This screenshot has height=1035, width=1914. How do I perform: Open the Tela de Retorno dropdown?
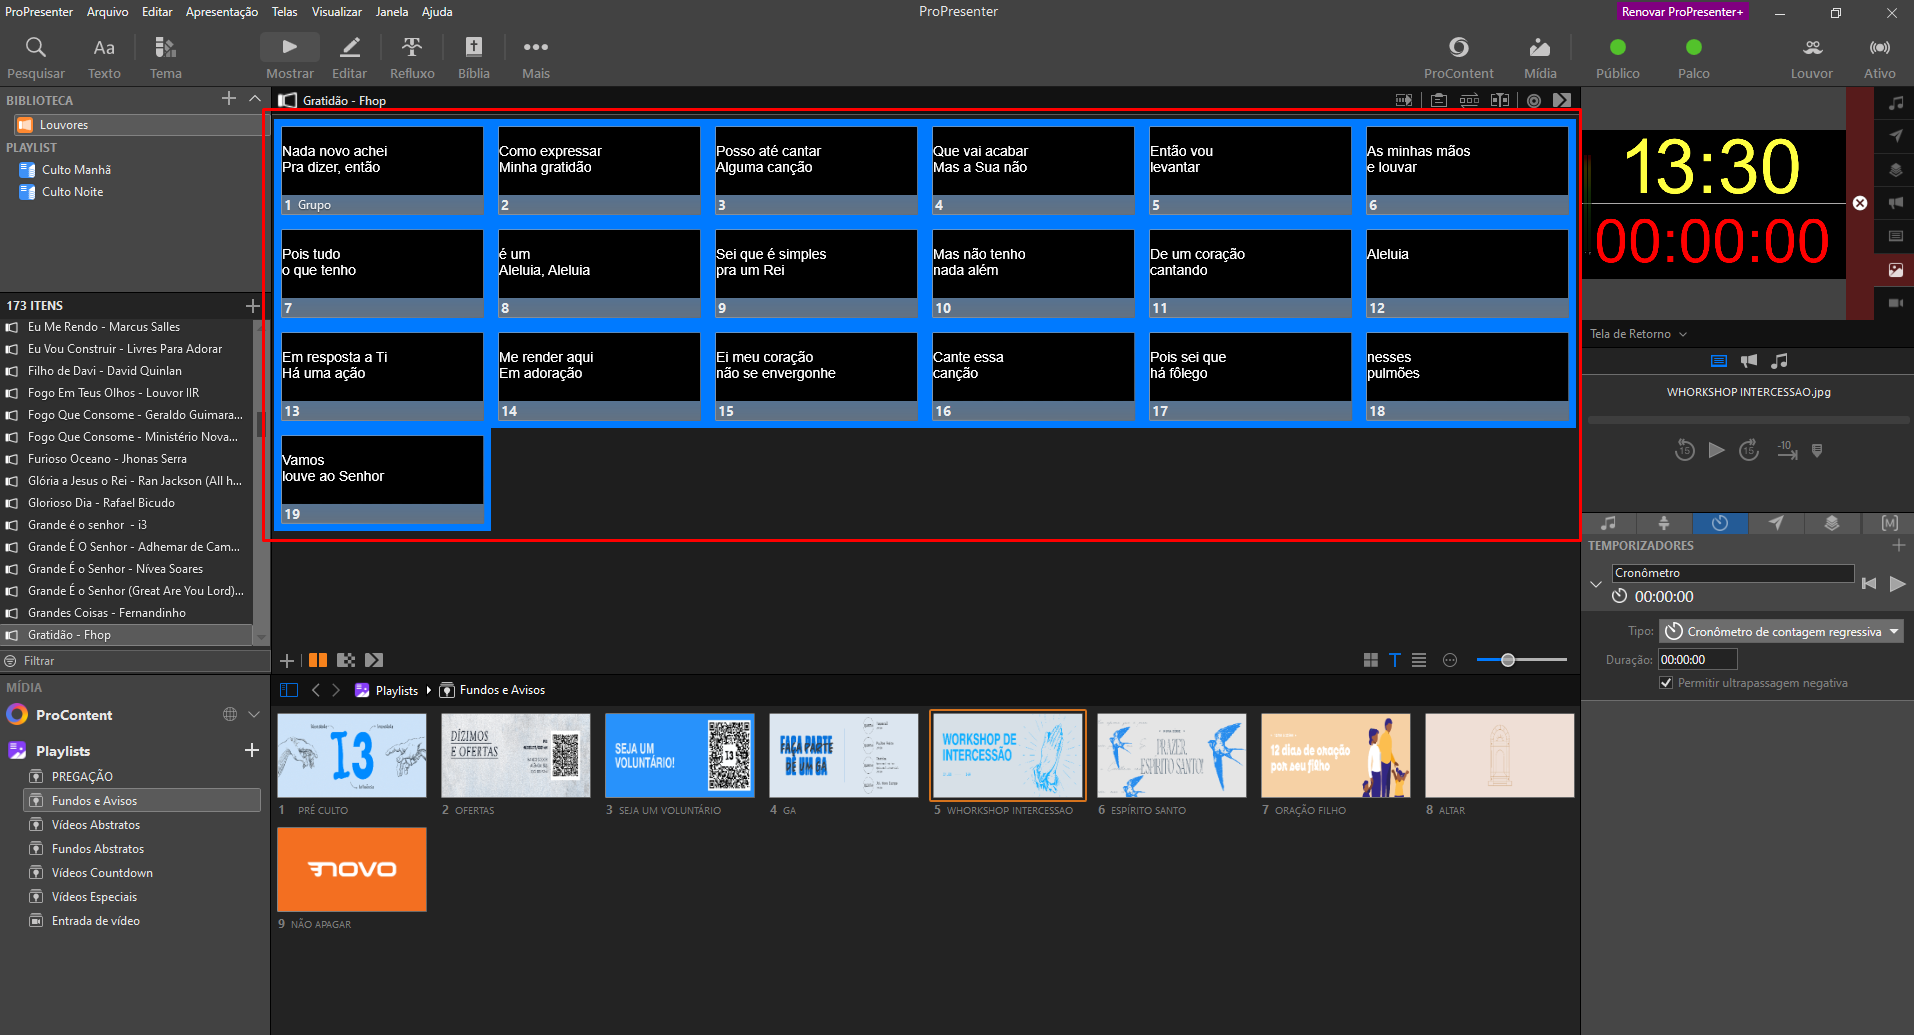point(1638,334)
